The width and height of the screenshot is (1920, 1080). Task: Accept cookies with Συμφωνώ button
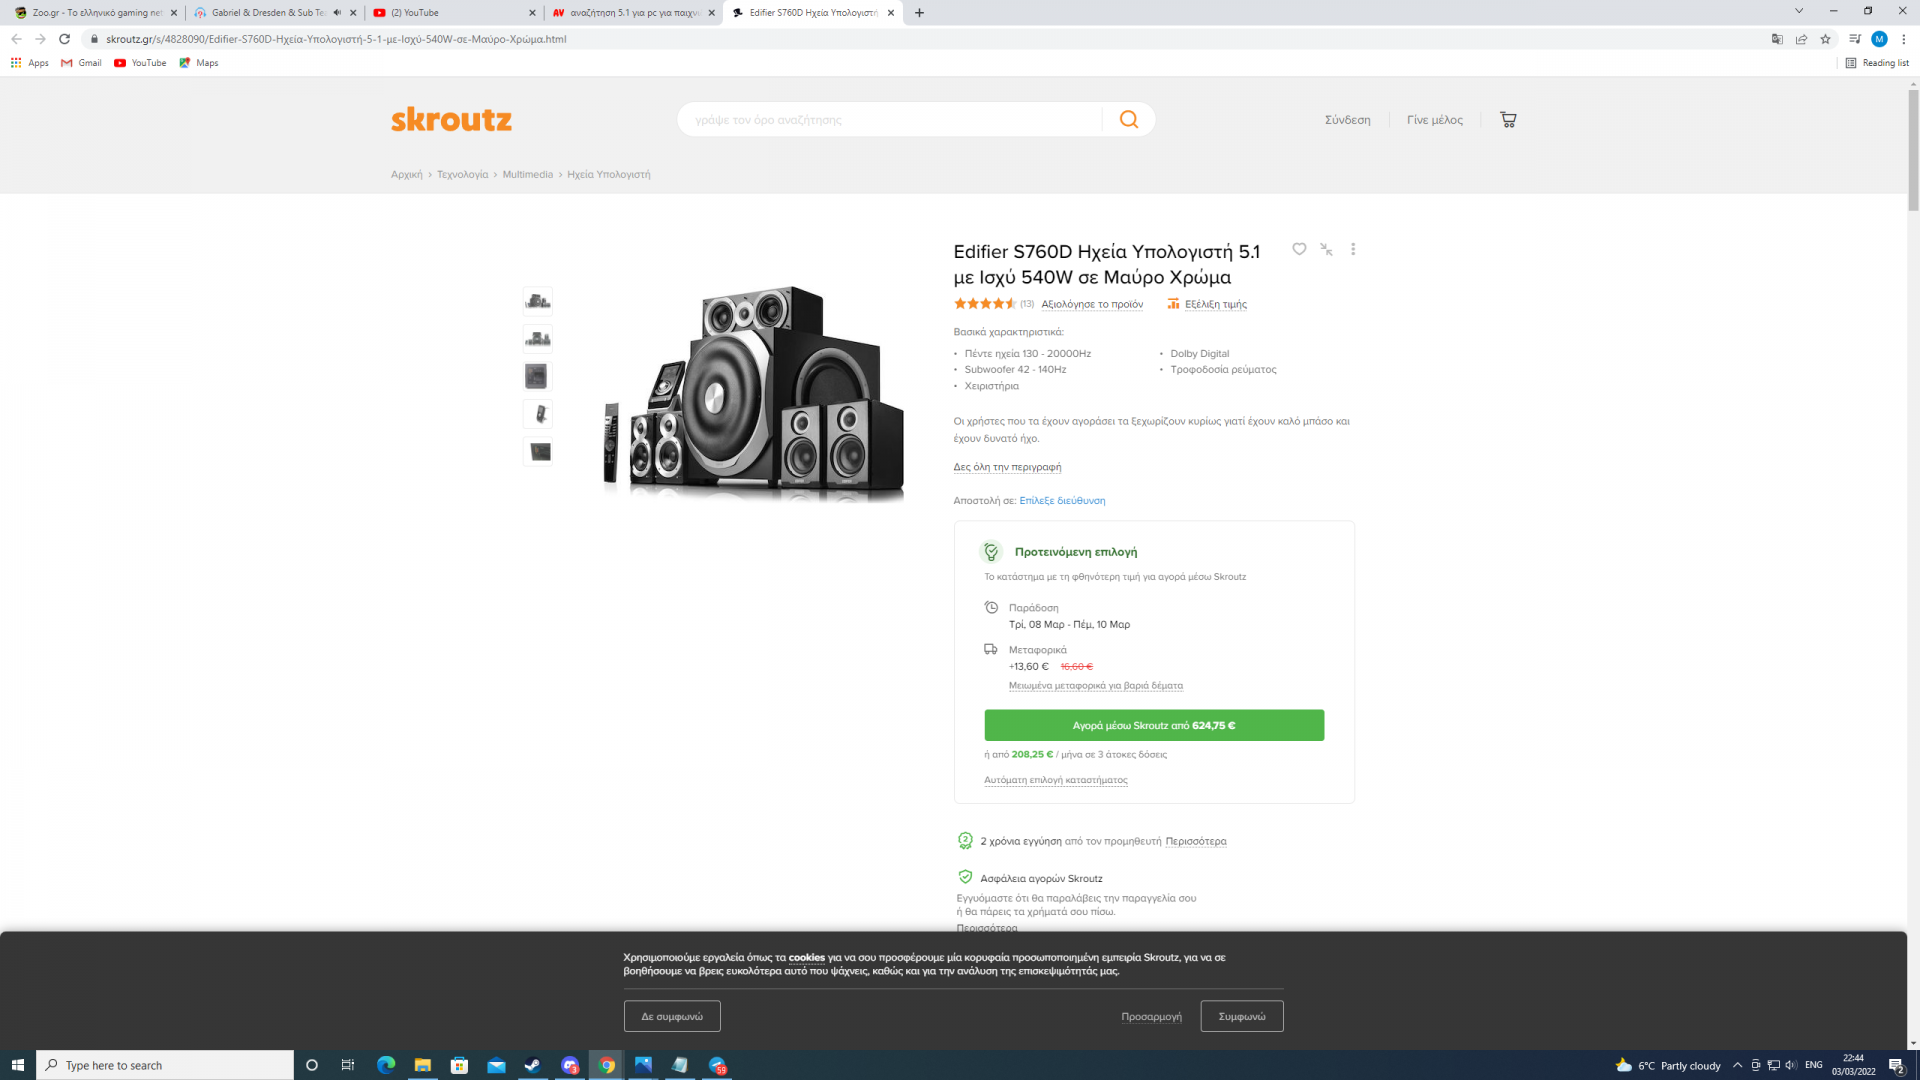[1241, 1016]
